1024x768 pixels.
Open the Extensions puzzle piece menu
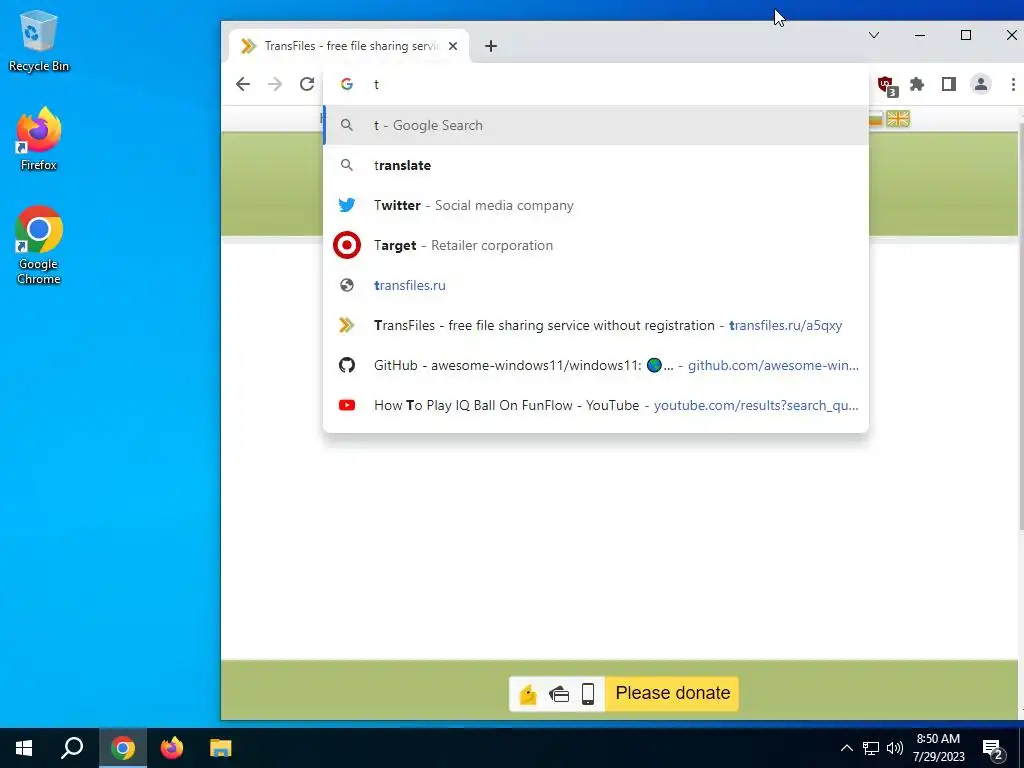point(917,84)
